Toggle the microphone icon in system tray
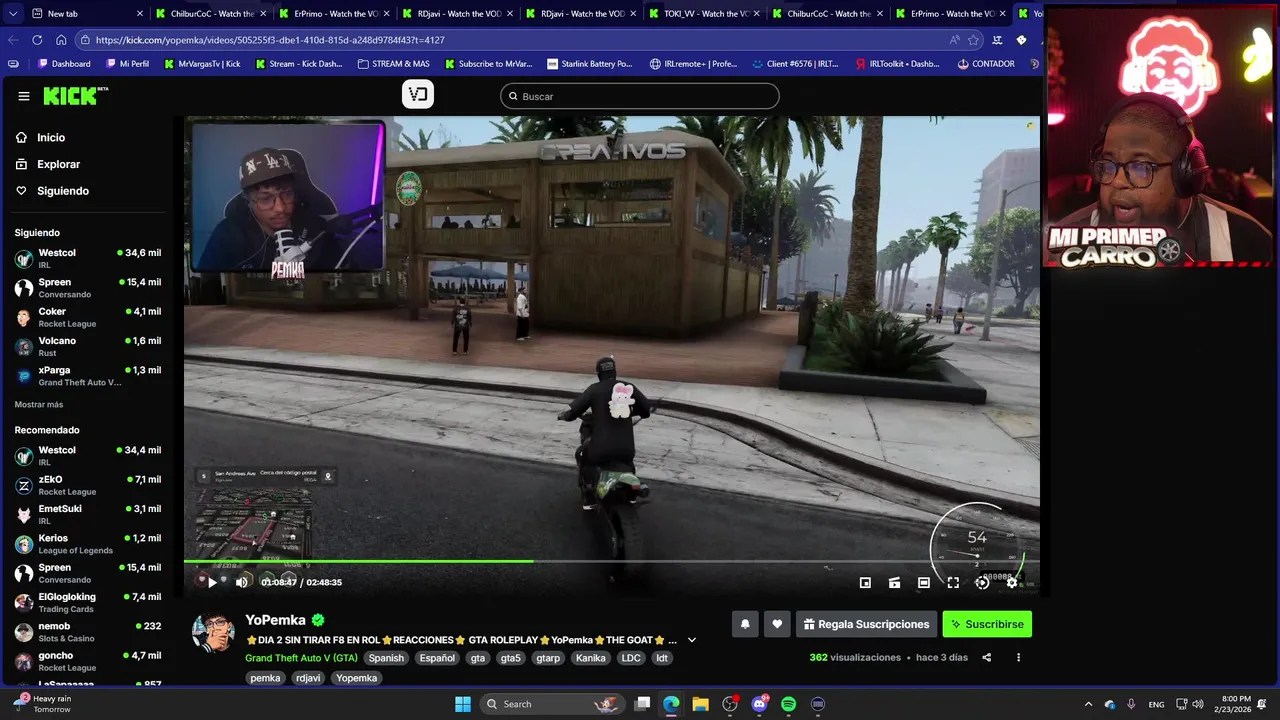Screen dimensions: 1280x720 click(1131, 704)
